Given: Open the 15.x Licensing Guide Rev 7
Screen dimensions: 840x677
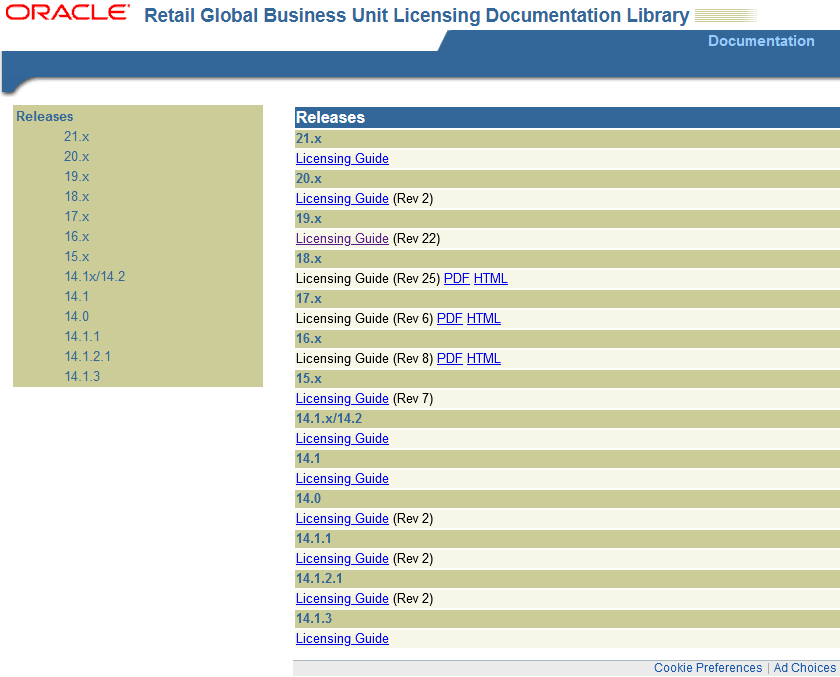Looking at the screenshot, I should click(342, 398).
